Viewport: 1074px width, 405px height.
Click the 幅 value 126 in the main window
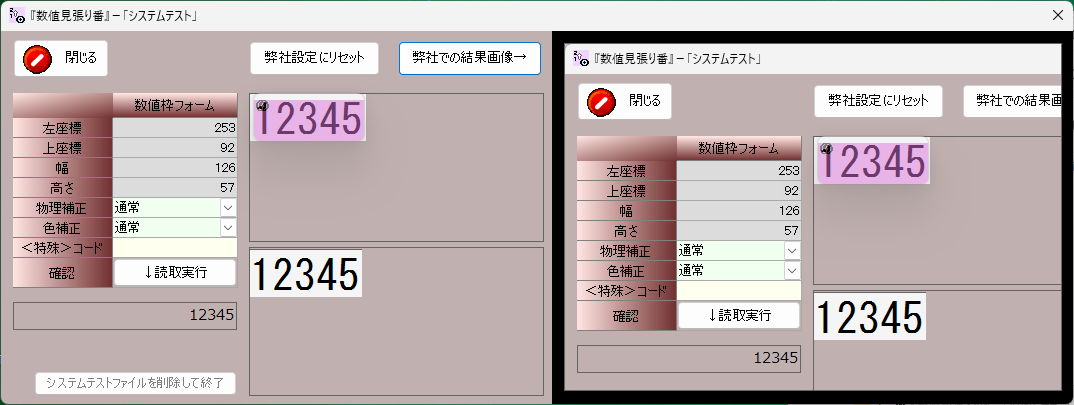[x=175, y=167]
